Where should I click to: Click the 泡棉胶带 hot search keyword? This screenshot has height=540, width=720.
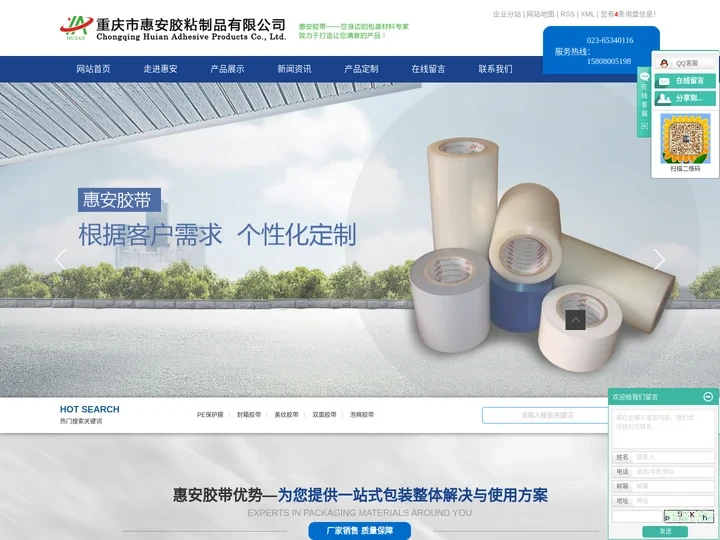click(x=362, y=415)
